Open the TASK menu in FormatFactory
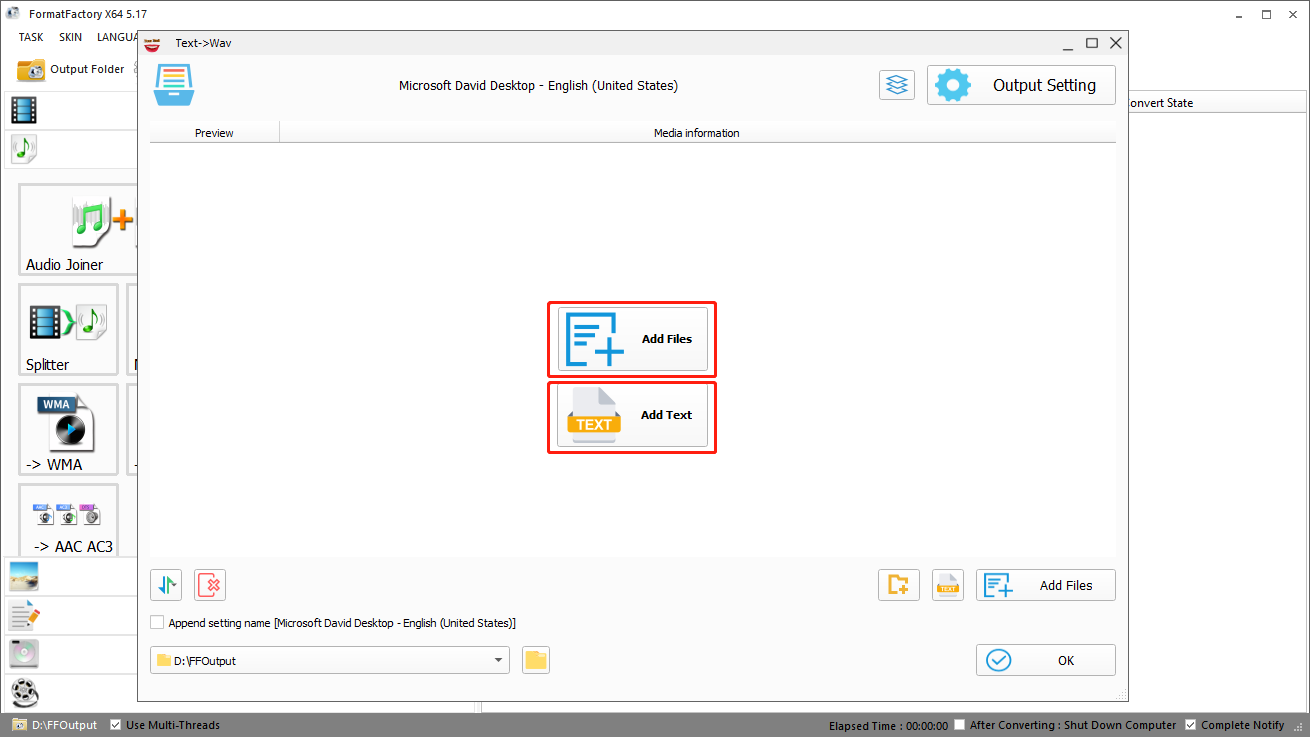 (x=31, y=37)
